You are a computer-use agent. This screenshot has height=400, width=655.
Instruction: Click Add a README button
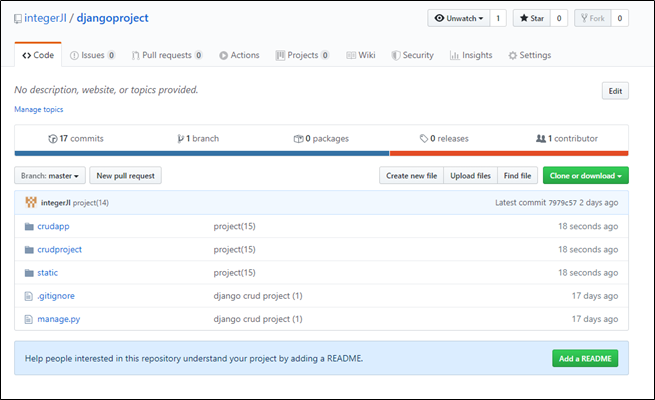click(x=585, y=359)
